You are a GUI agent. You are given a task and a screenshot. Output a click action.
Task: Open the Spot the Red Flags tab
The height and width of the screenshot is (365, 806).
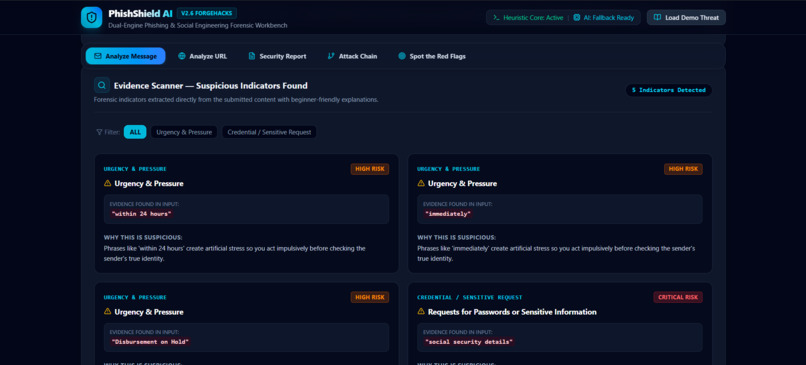432,56
